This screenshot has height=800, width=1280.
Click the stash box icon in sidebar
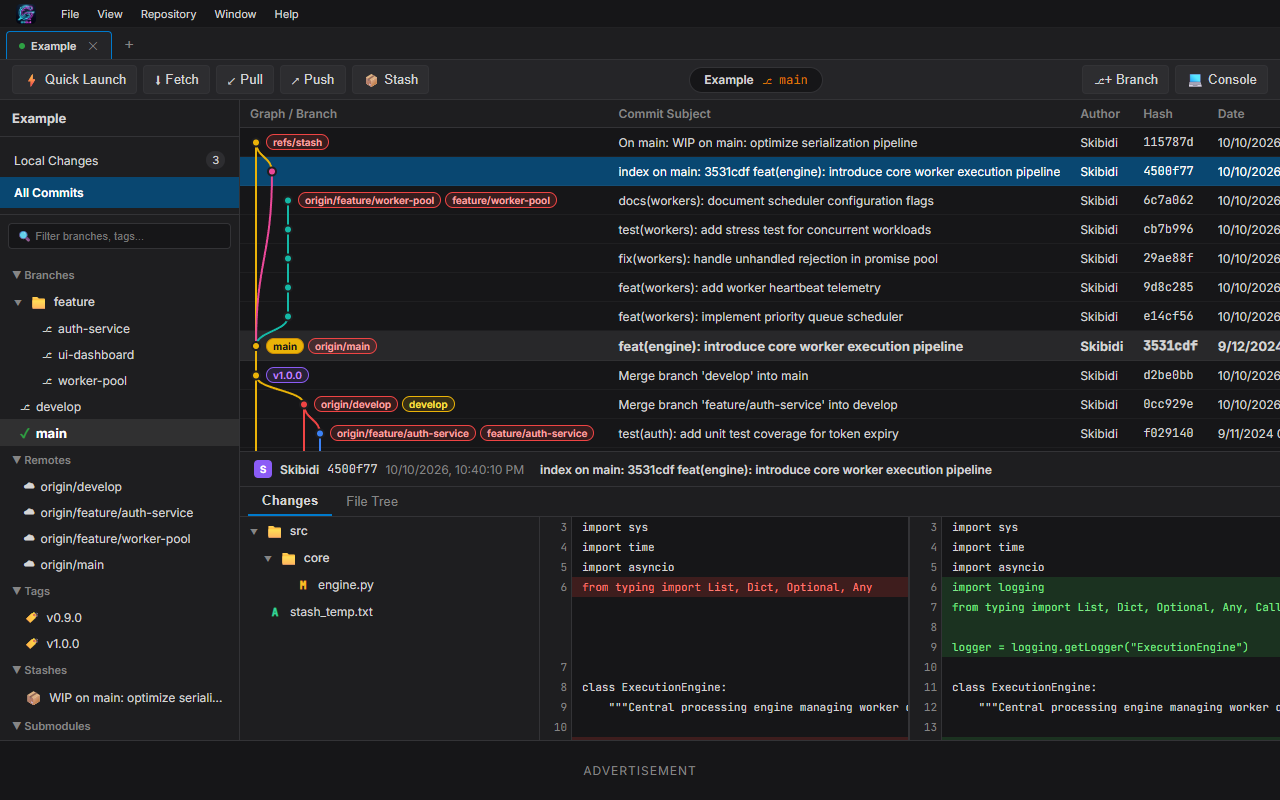coord(34,698)
